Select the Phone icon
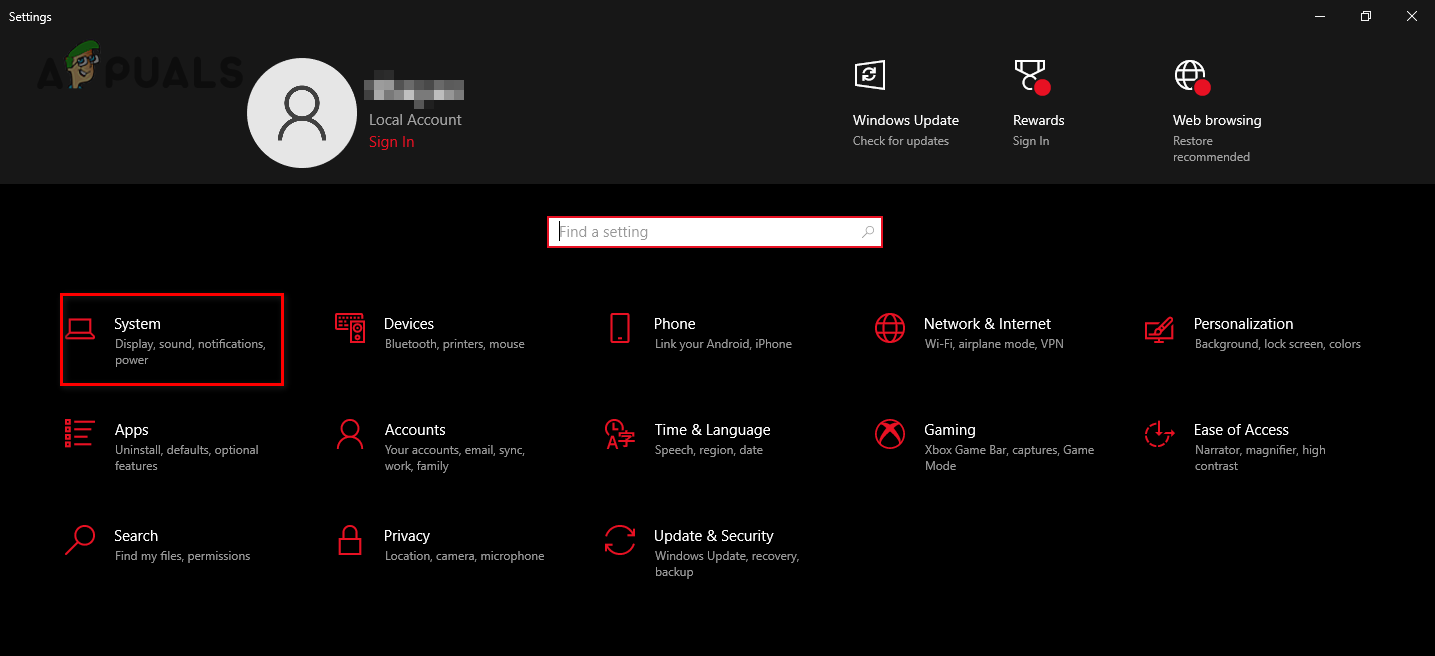 click(620, 328)
